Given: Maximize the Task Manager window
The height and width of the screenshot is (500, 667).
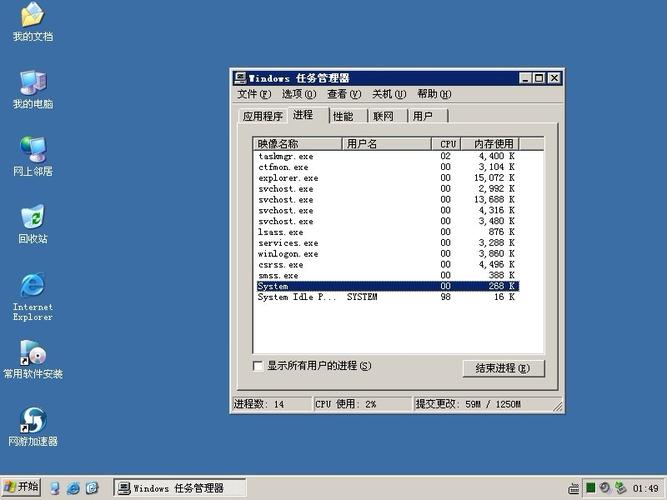Looking at the screenshot, I should click(539, 78).
